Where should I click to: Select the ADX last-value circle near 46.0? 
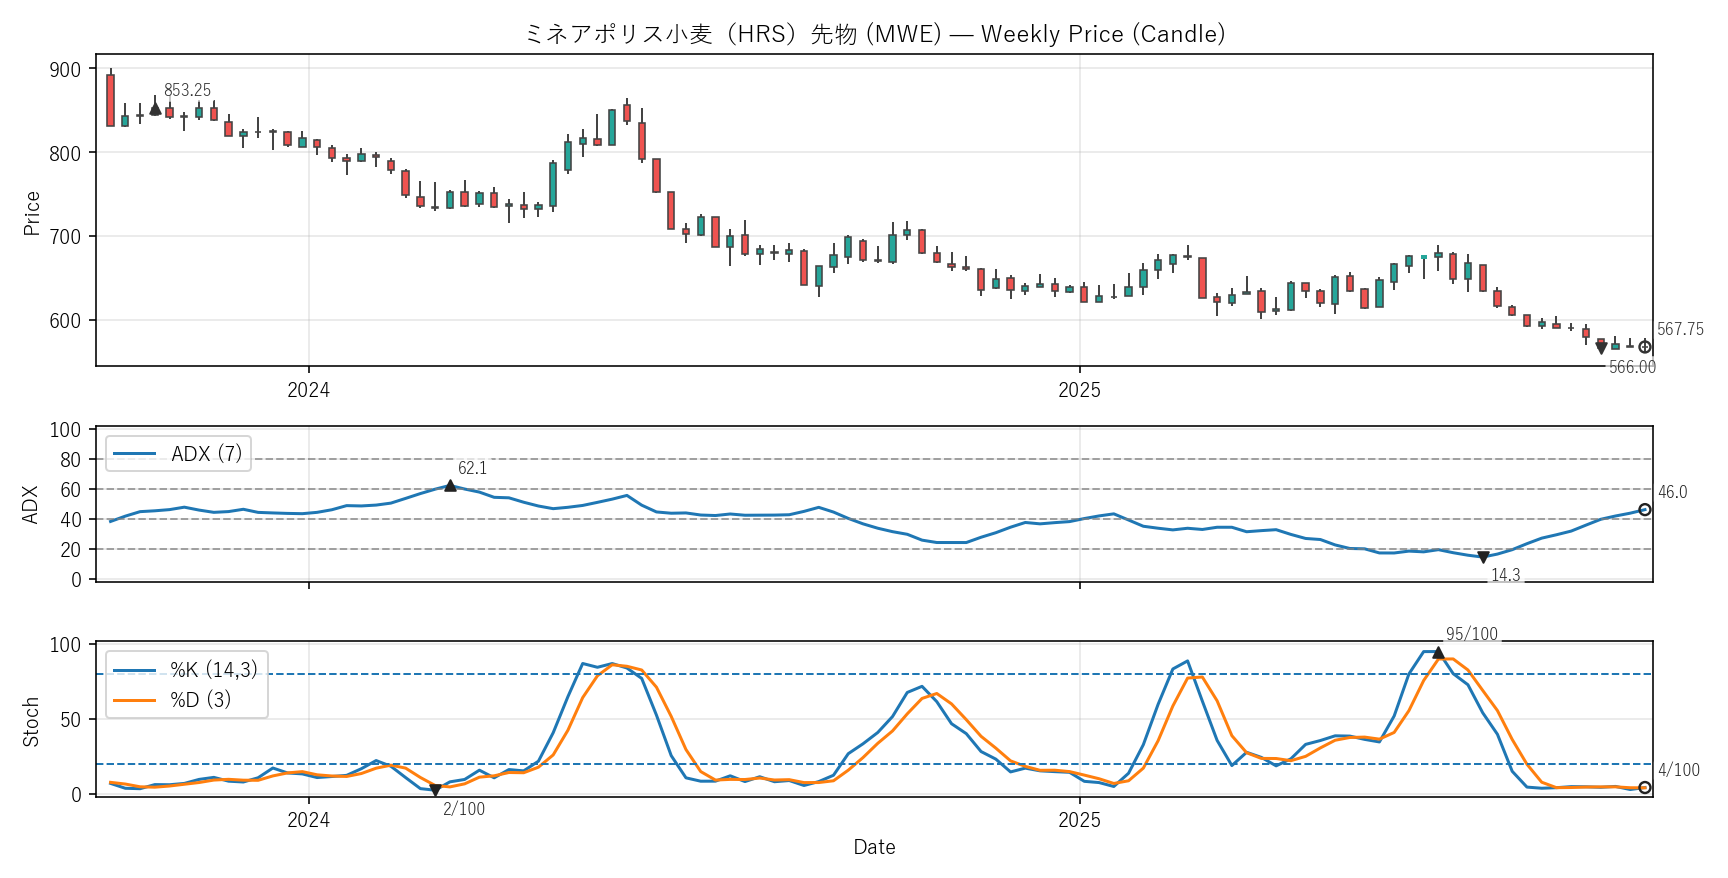[x=1645, y=510]
